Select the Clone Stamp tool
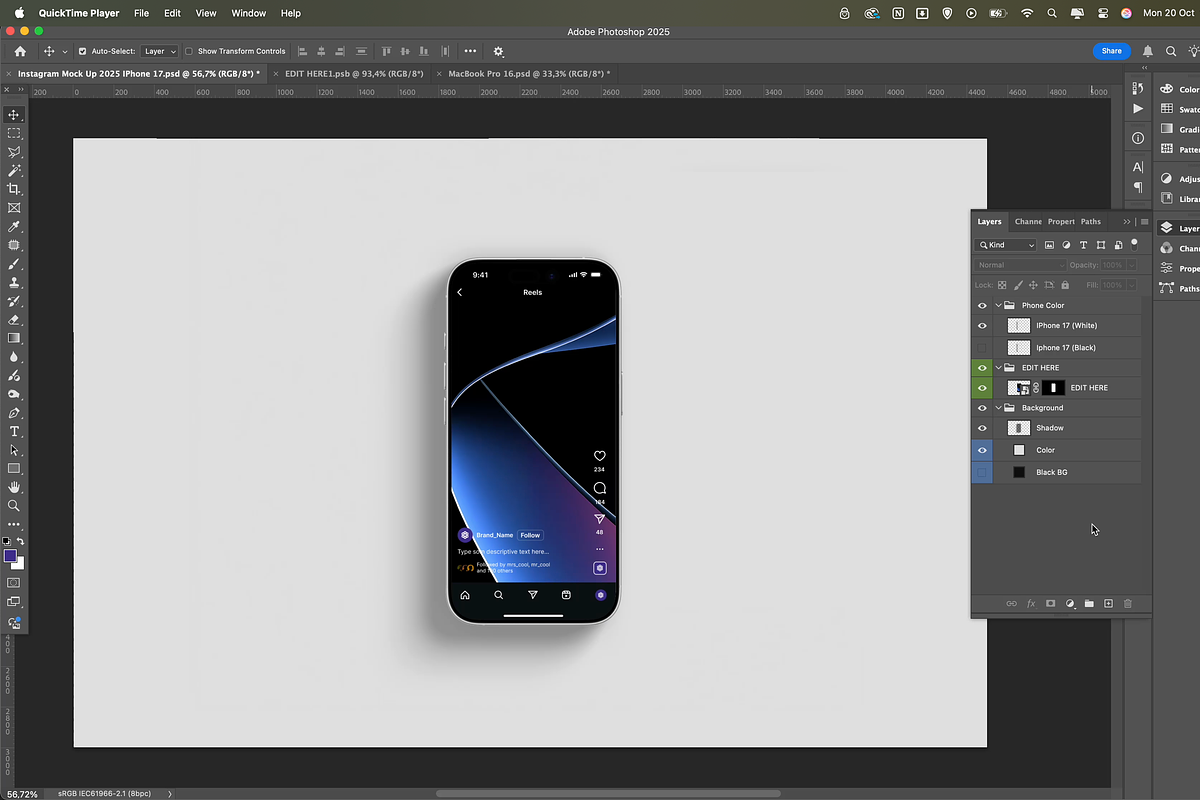The width and height of the screenshot is (1200, 800). (x=14, y=283)
